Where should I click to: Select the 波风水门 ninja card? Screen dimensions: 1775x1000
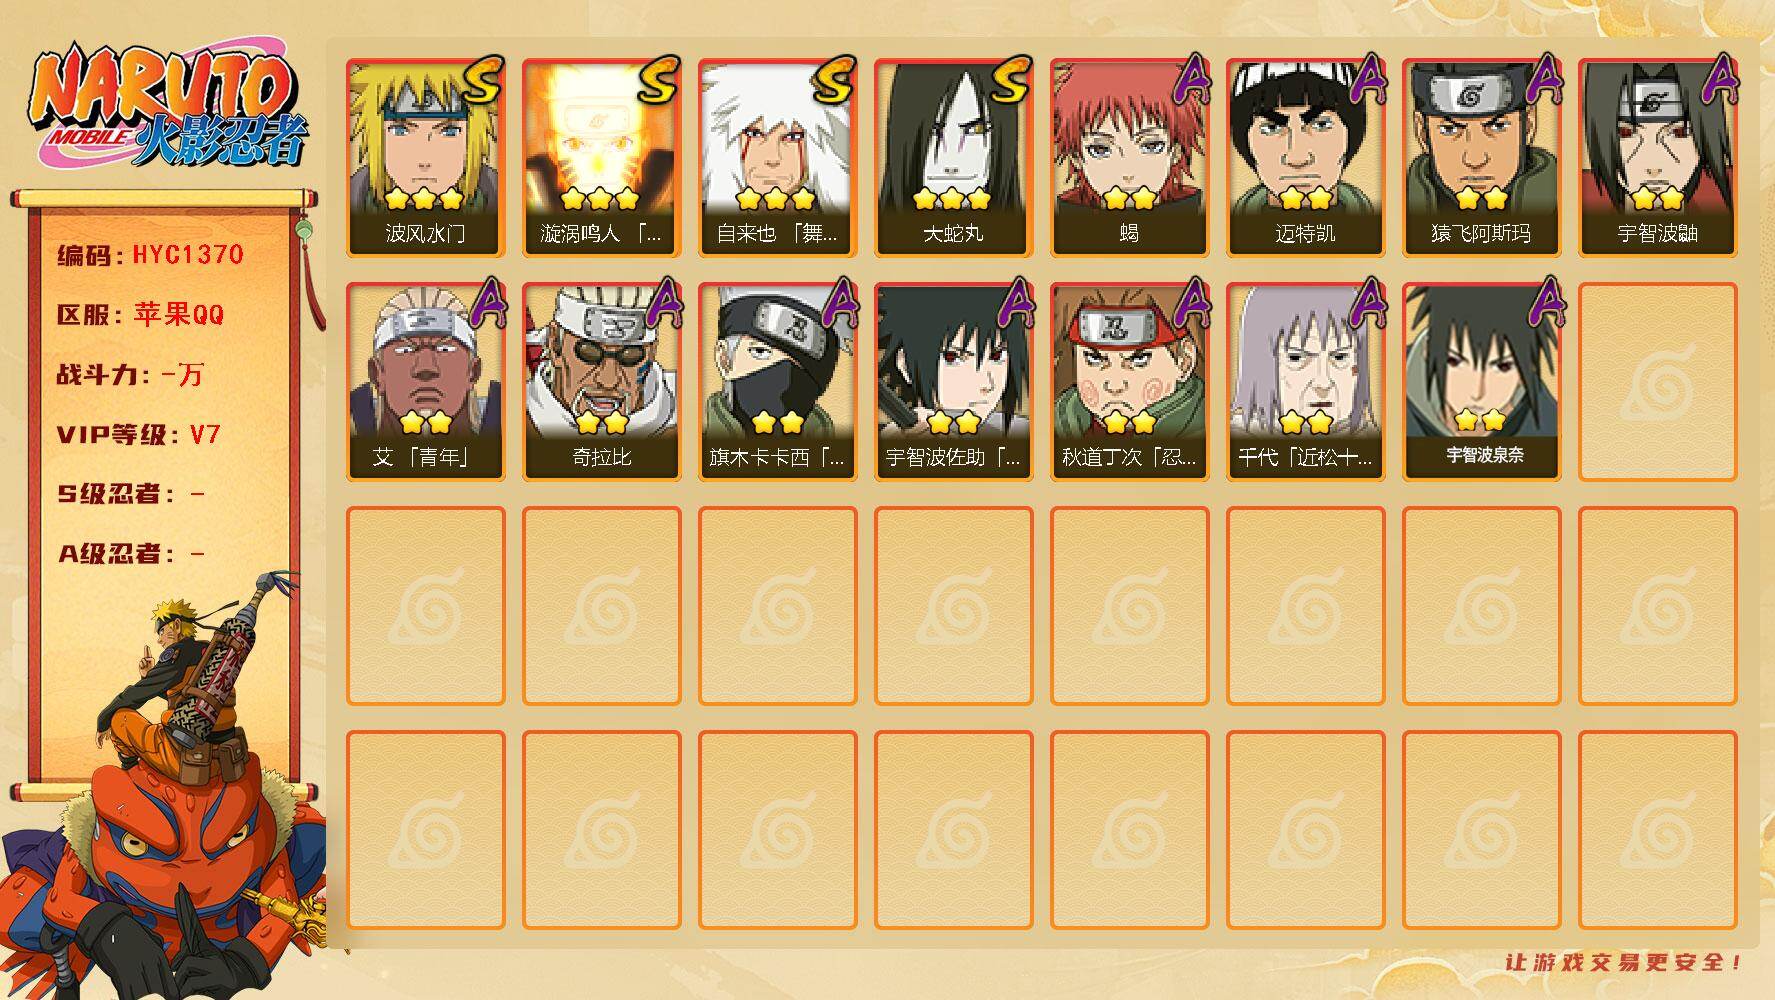425,158
